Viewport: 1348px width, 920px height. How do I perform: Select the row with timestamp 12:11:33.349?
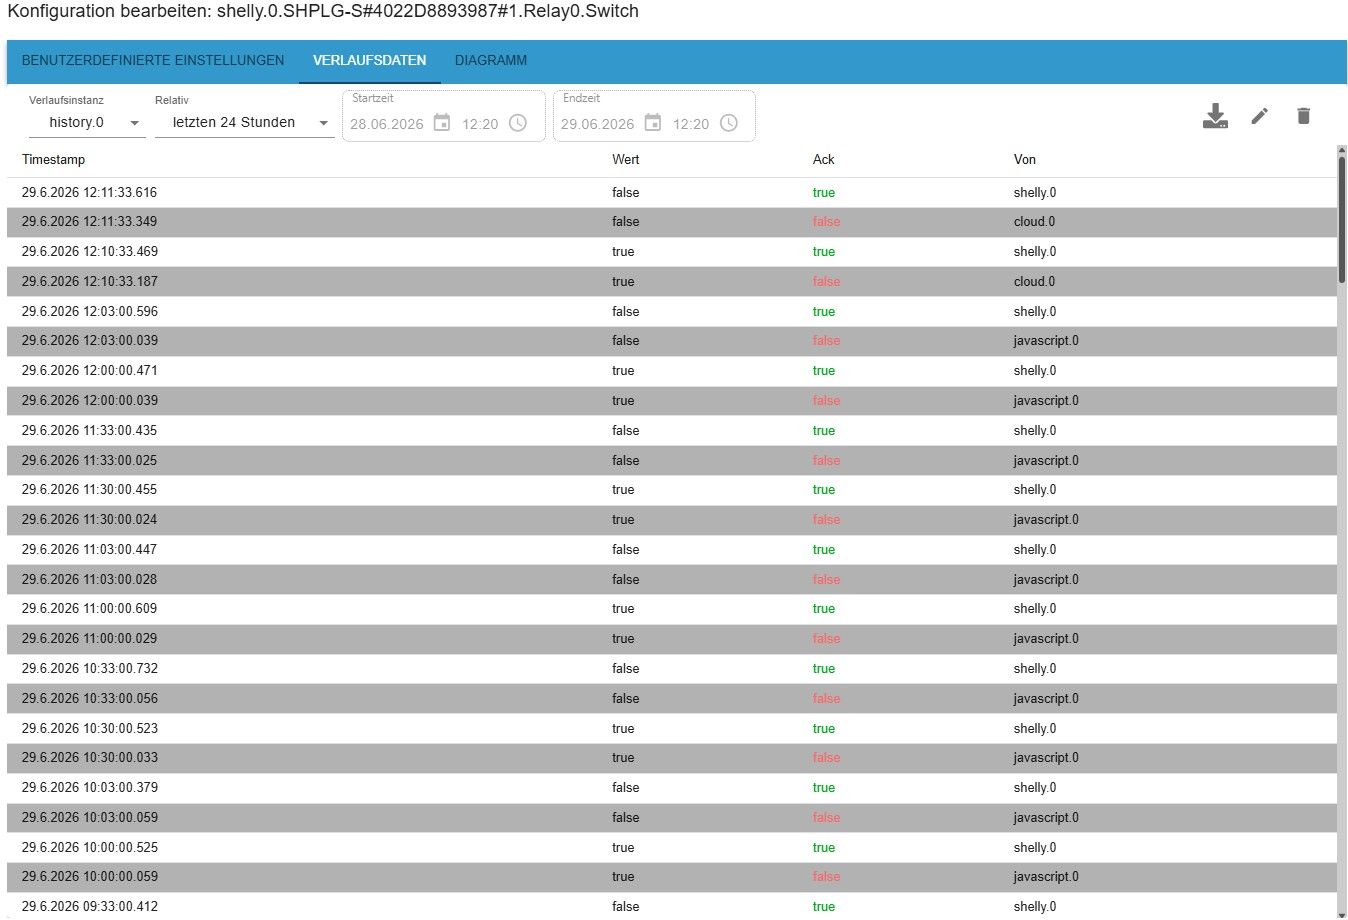tap(672, 222)
